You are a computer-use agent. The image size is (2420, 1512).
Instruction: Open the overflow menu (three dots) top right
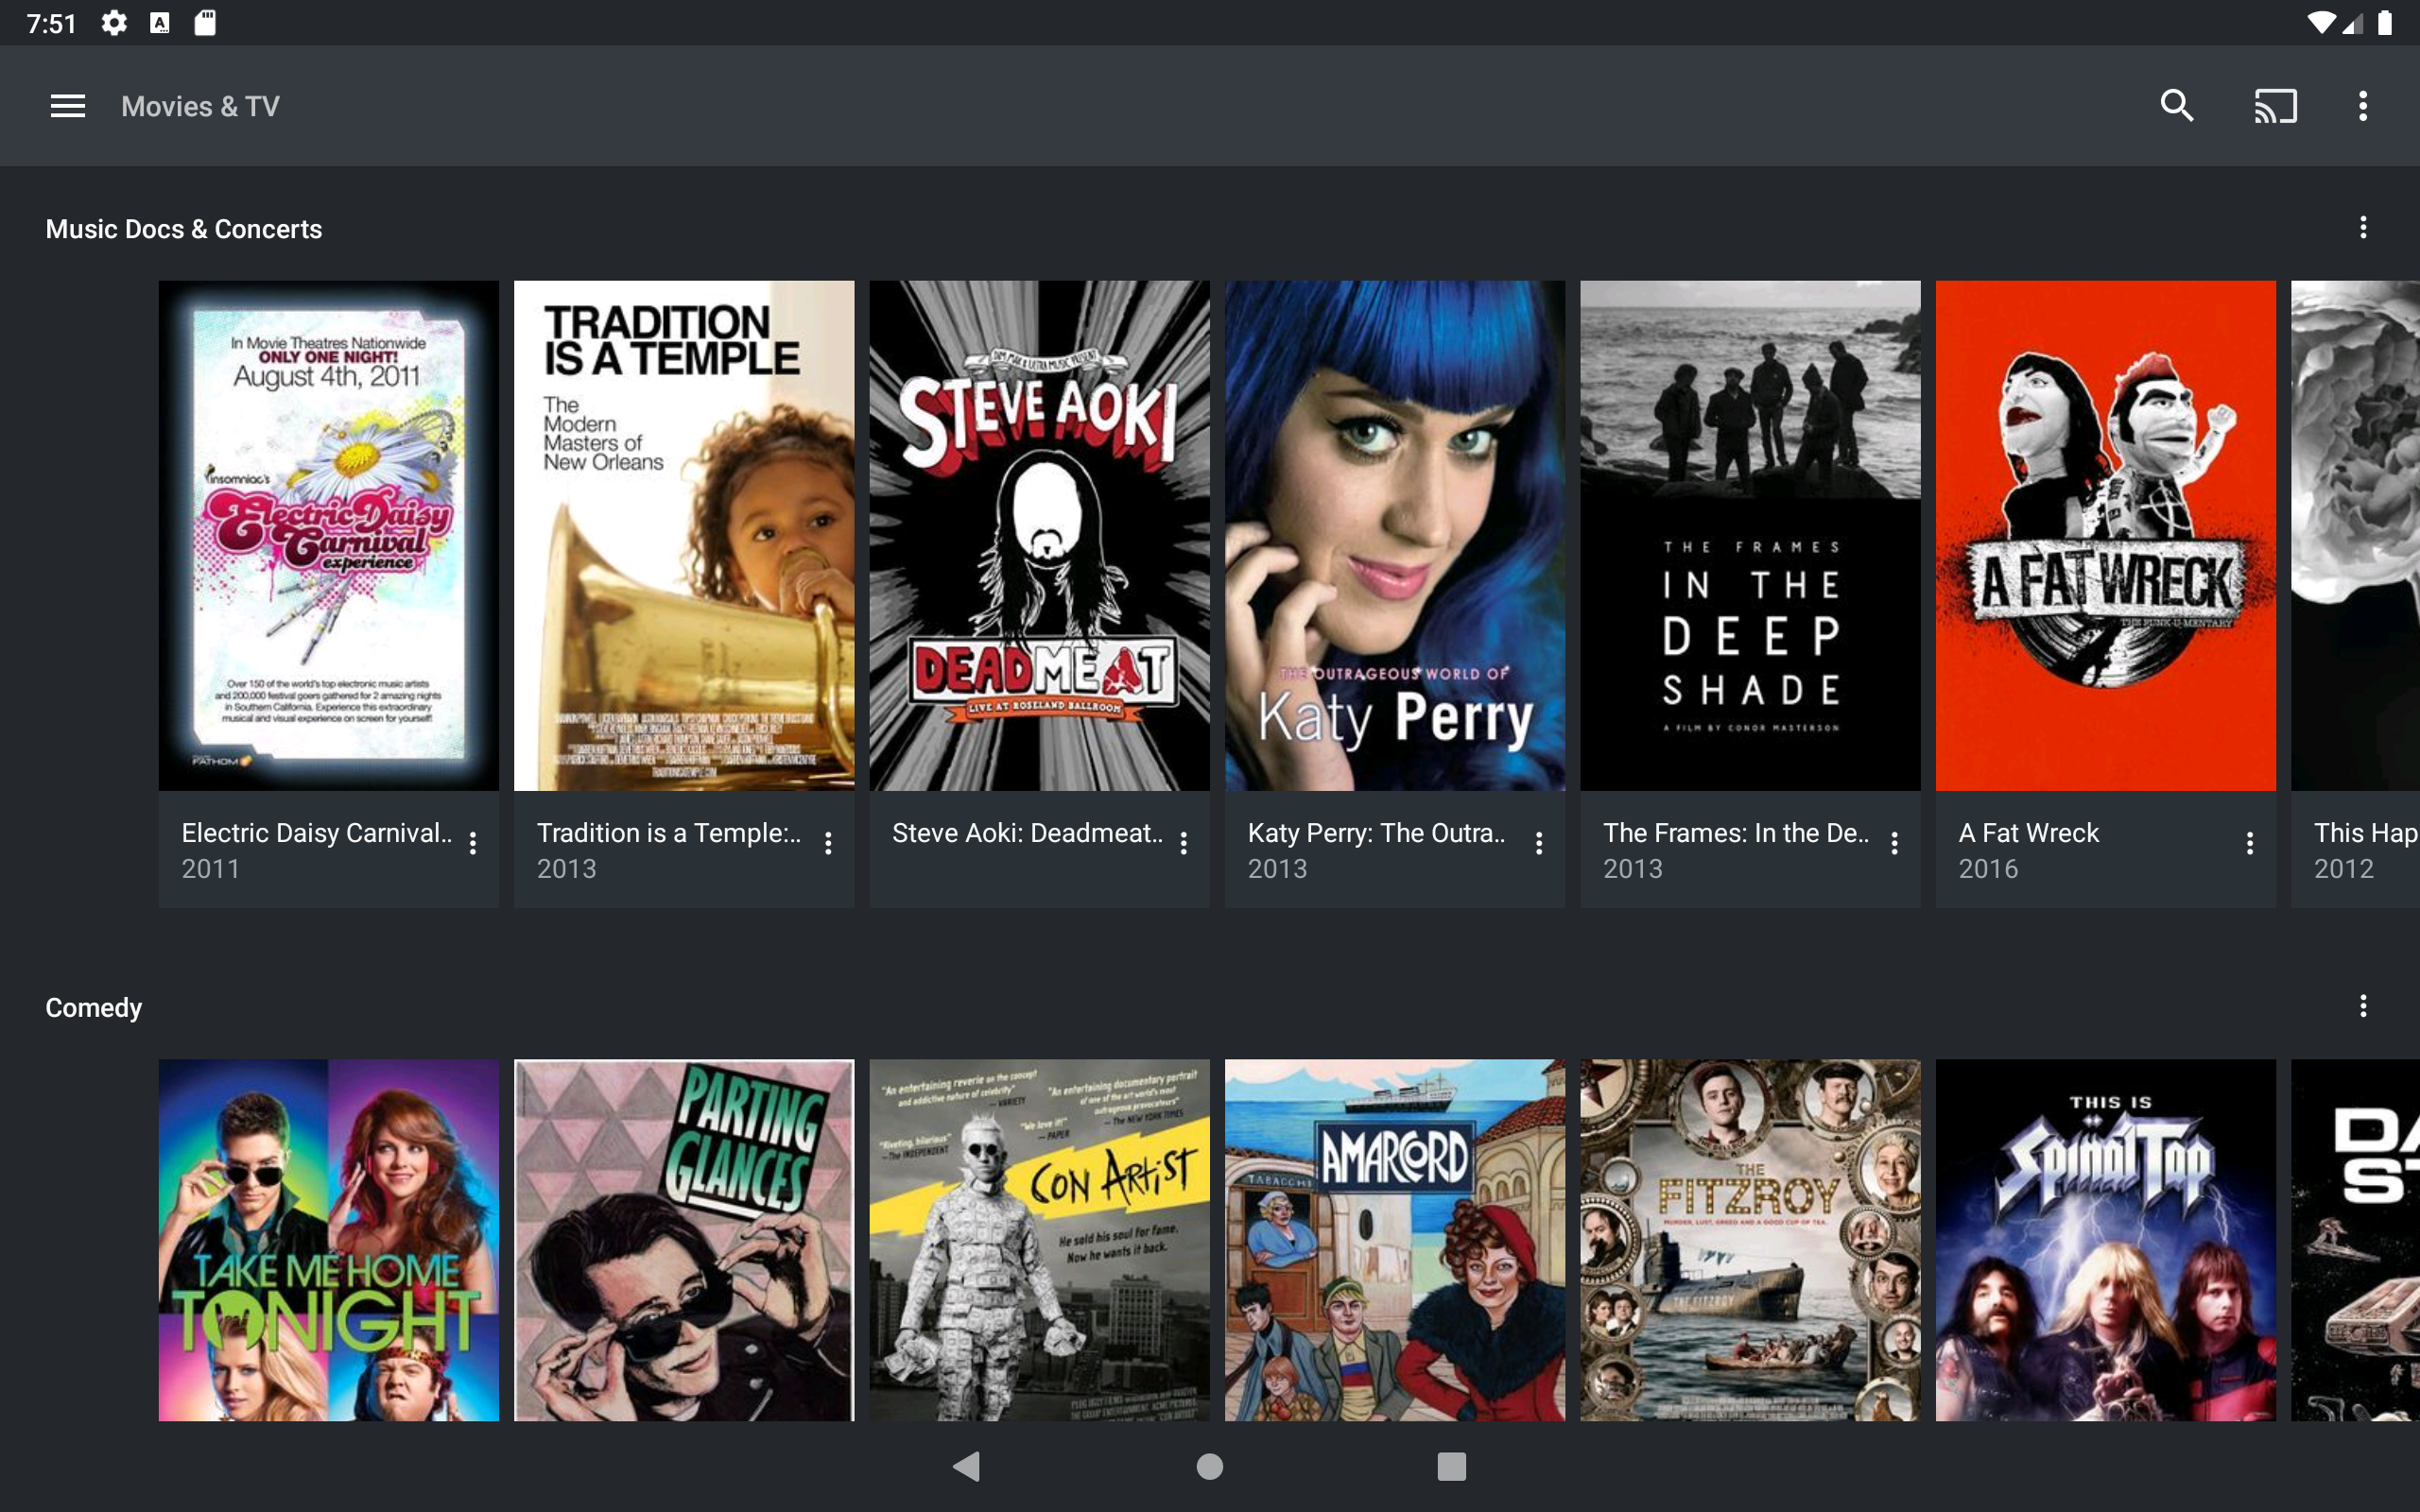pos(2364,106)
